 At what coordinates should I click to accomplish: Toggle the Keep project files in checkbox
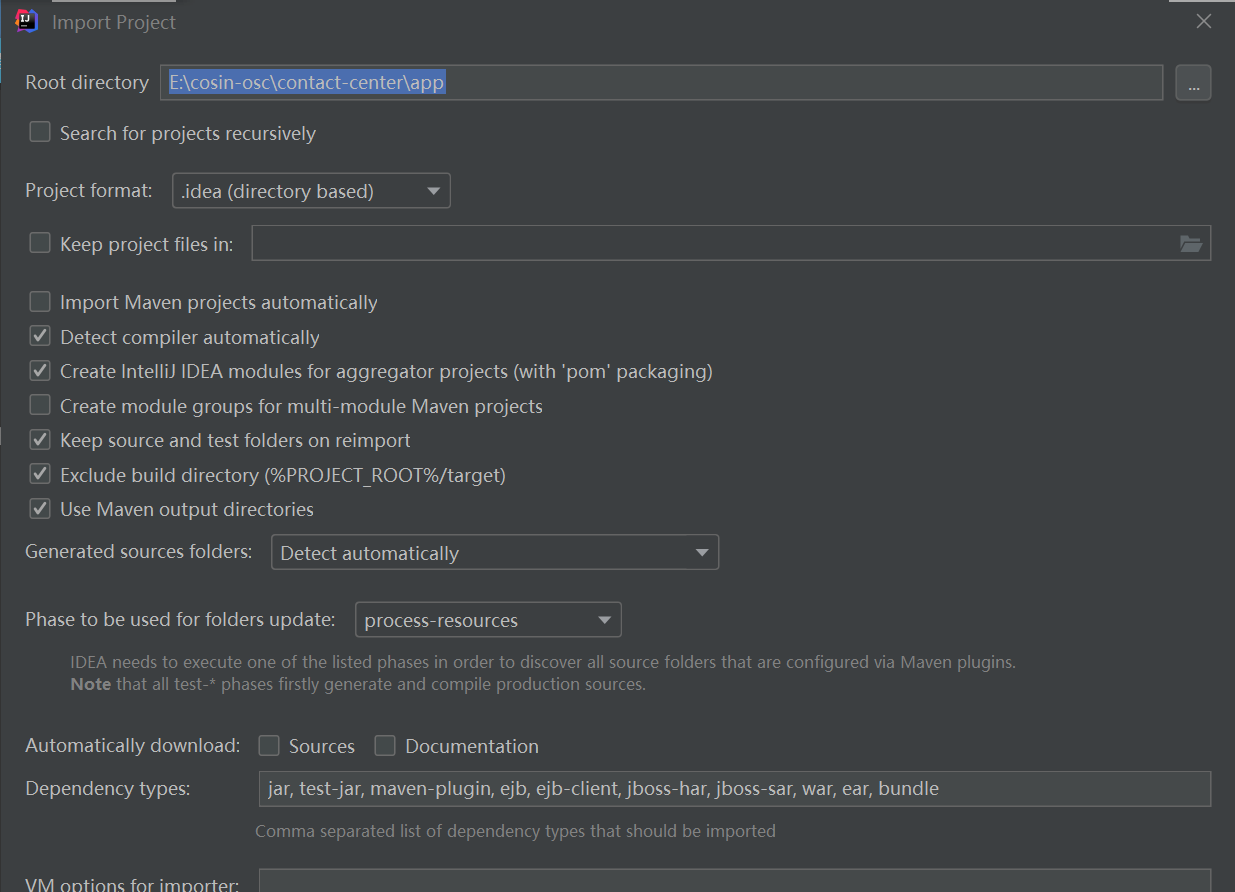click(x=39, y=242)
